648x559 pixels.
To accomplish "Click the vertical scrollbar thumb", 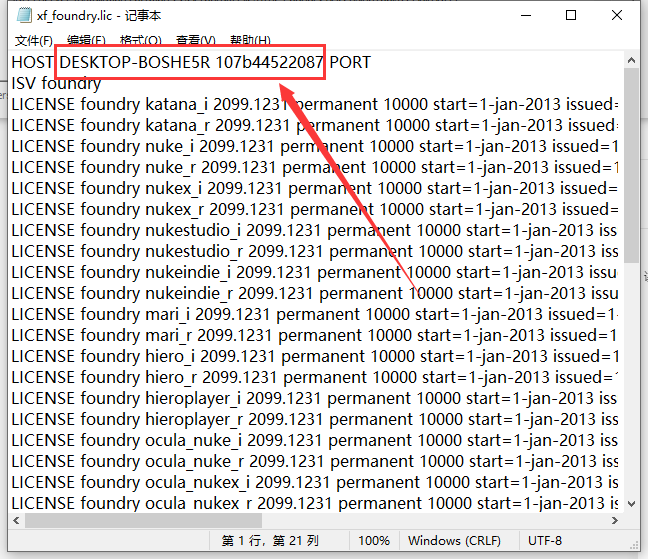I will (631, 165).
